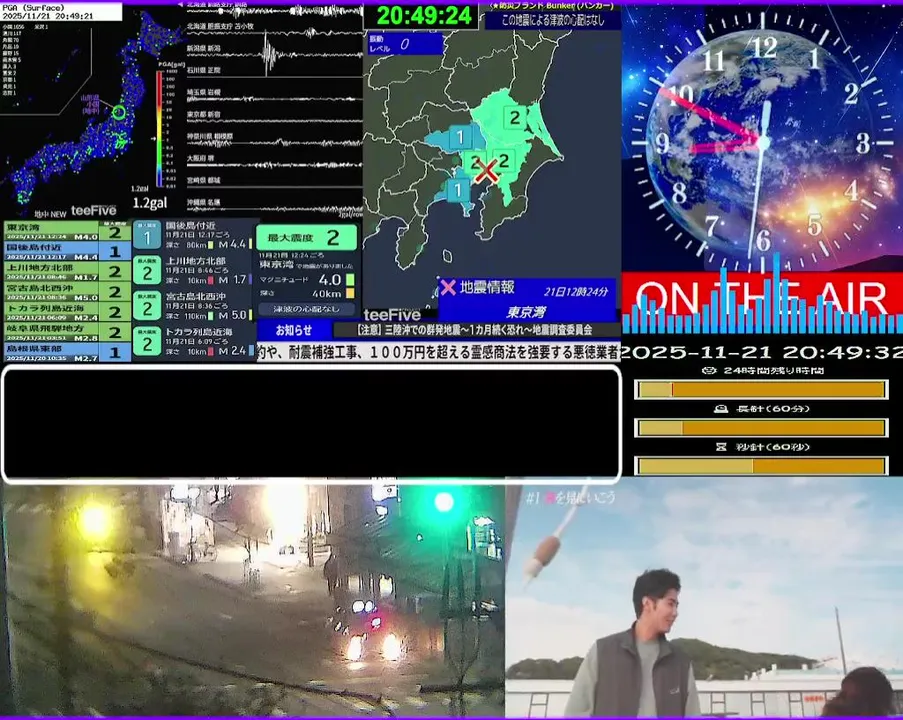Image resolution: width=903 pixels, height=720 pixels.
Task: Select the 上川地方北部 M1.7 row in the left list
Action: coord(67,271)
